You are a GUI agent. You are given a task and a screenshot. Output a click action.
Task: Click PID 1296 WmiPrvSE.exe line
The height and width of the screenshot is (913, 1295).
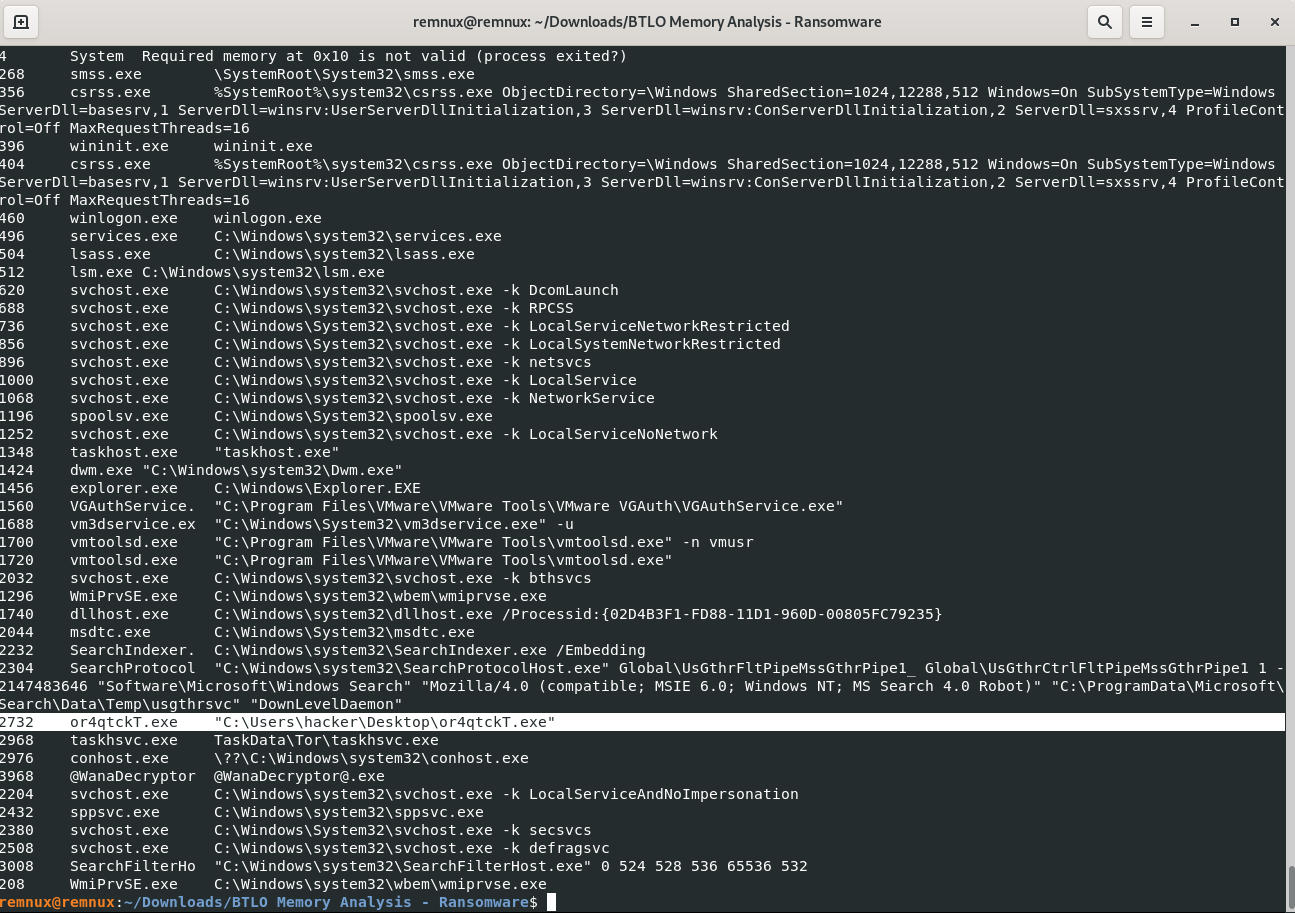pyautogui.click(x=273, y=596)
